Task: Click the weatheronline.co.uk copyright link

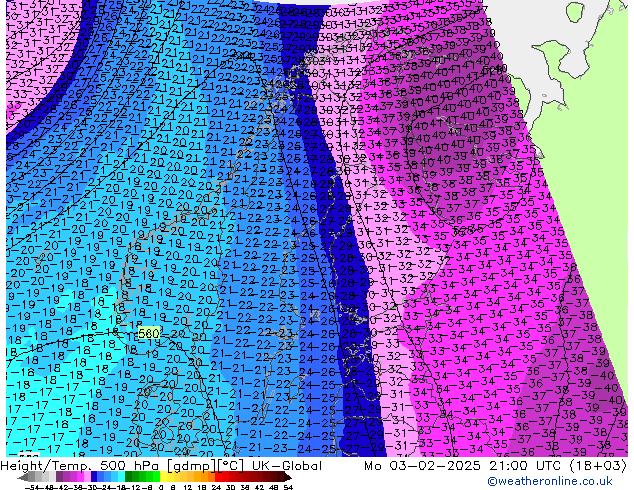Action: click(550, 481)
